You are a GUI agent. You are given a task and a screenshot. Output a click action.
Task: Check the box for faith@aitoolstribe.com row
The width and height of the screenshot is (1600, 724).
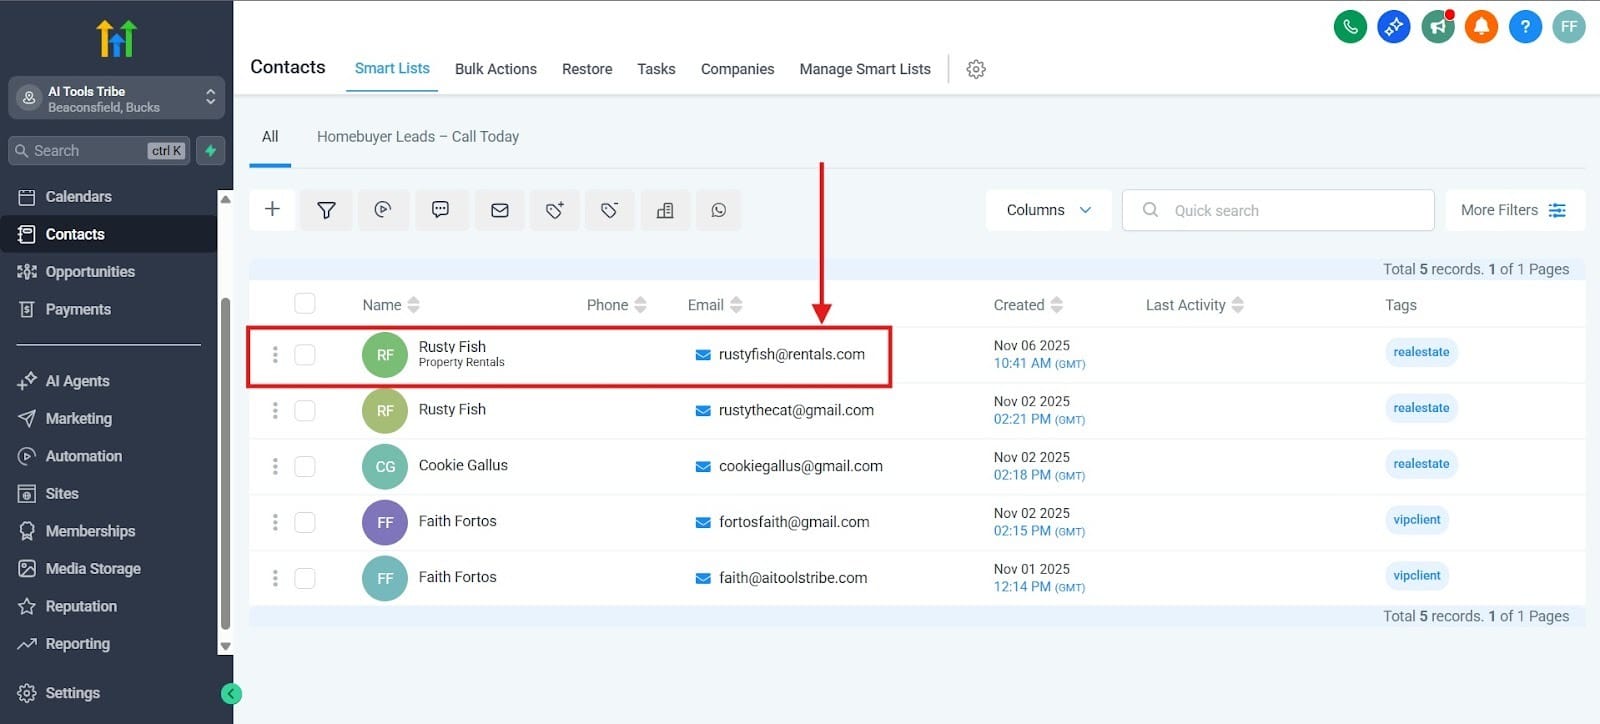(305, 579)
